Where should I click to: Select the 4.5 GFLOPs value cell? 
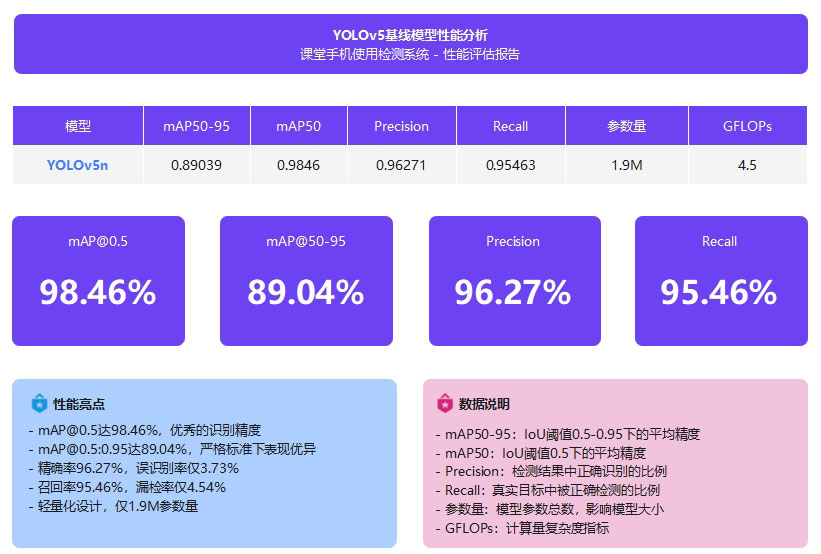pyautogui.click(x=747, y=165)
